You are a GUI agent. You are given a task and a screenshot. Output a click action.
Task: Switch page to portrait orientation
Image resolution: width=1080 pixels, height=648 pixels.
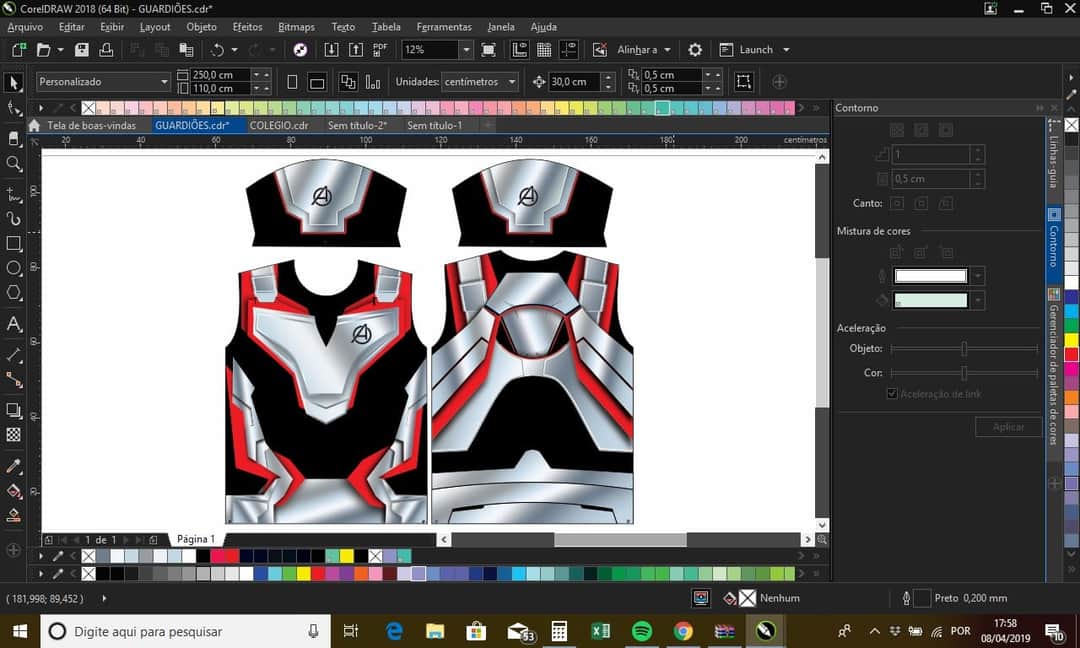(x=292, y=82)
